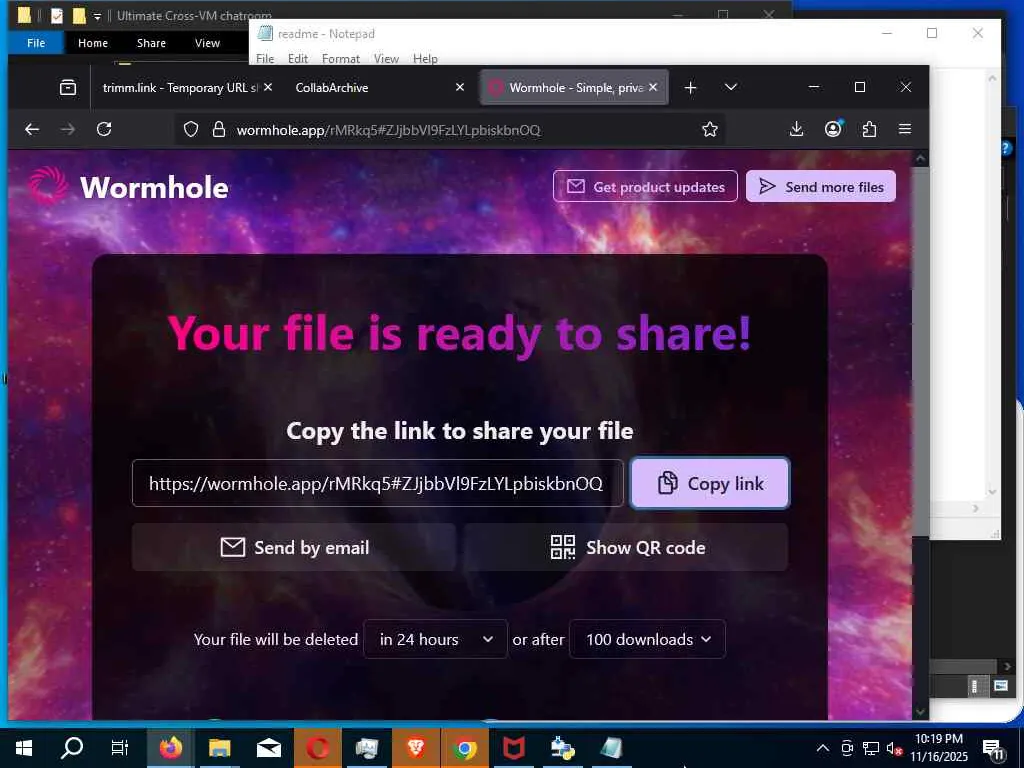
Task: Open File Explorer File tab
Action: 36,43
